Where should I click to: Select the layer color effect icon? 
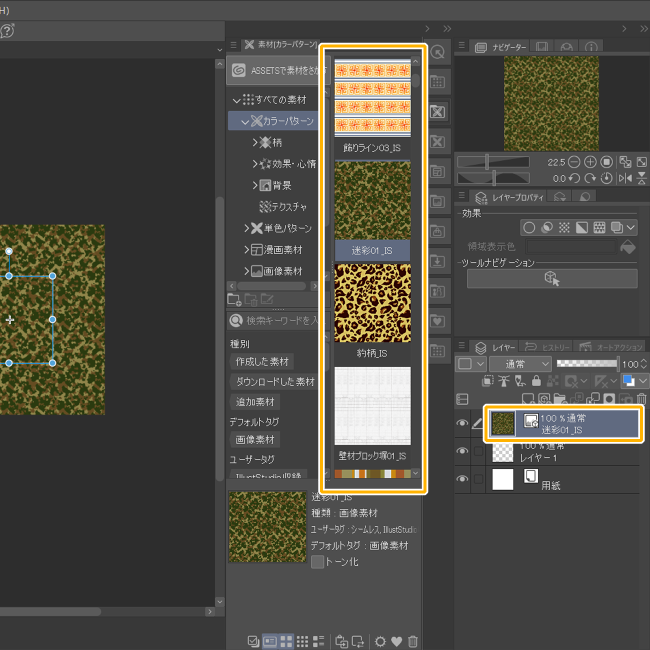pos(616,228)
